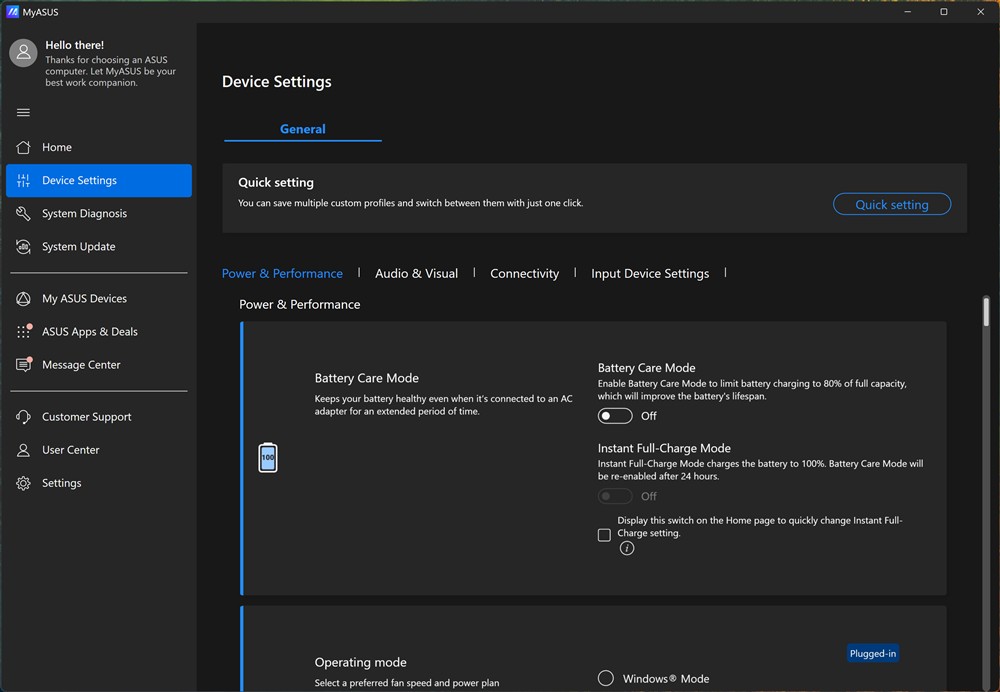Enable the Battery Care Mode toggle

point(615,416)
